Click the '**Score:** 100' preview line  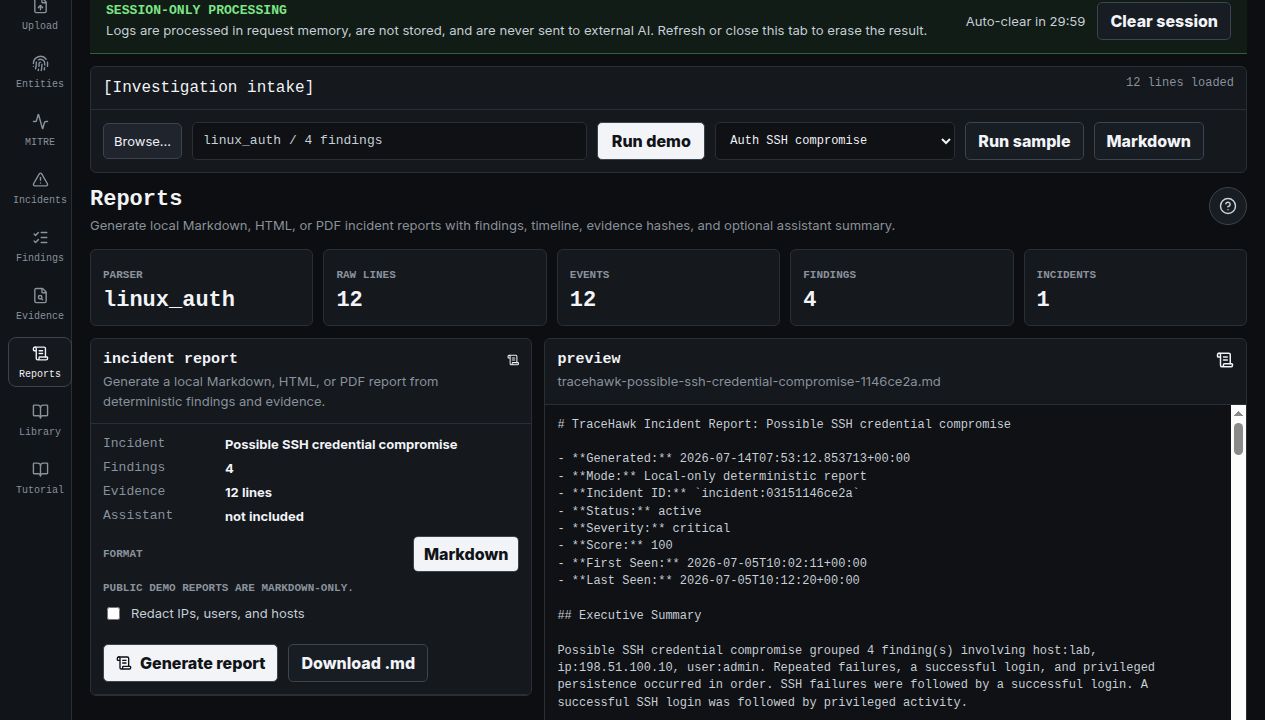[615, 545]
